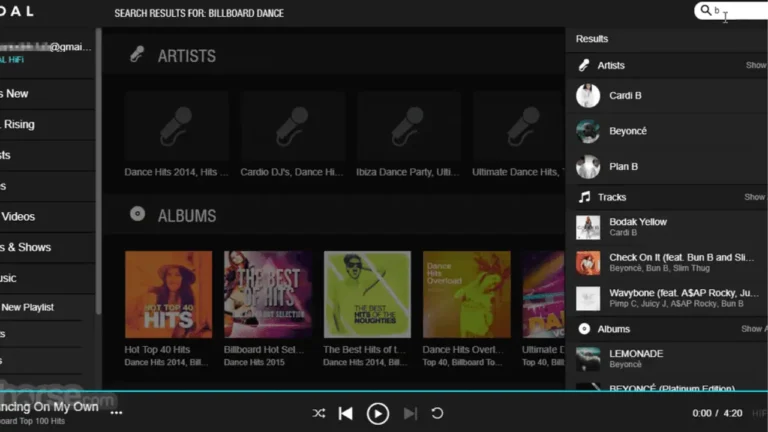This screenshot has height=432, width=768.
Task: Open Cardi B artist result
Action: [x=667, y=96]
